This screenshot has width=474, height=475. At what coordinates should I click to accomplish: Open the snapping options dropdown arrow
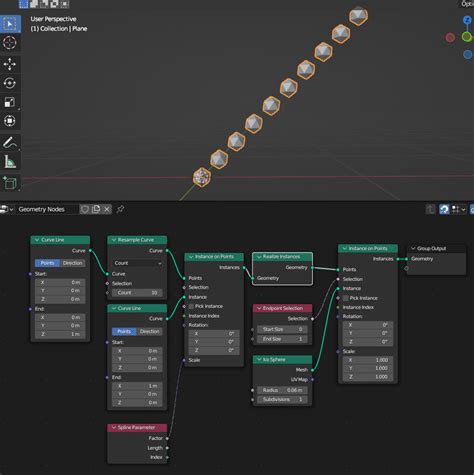tap(463, 209)
